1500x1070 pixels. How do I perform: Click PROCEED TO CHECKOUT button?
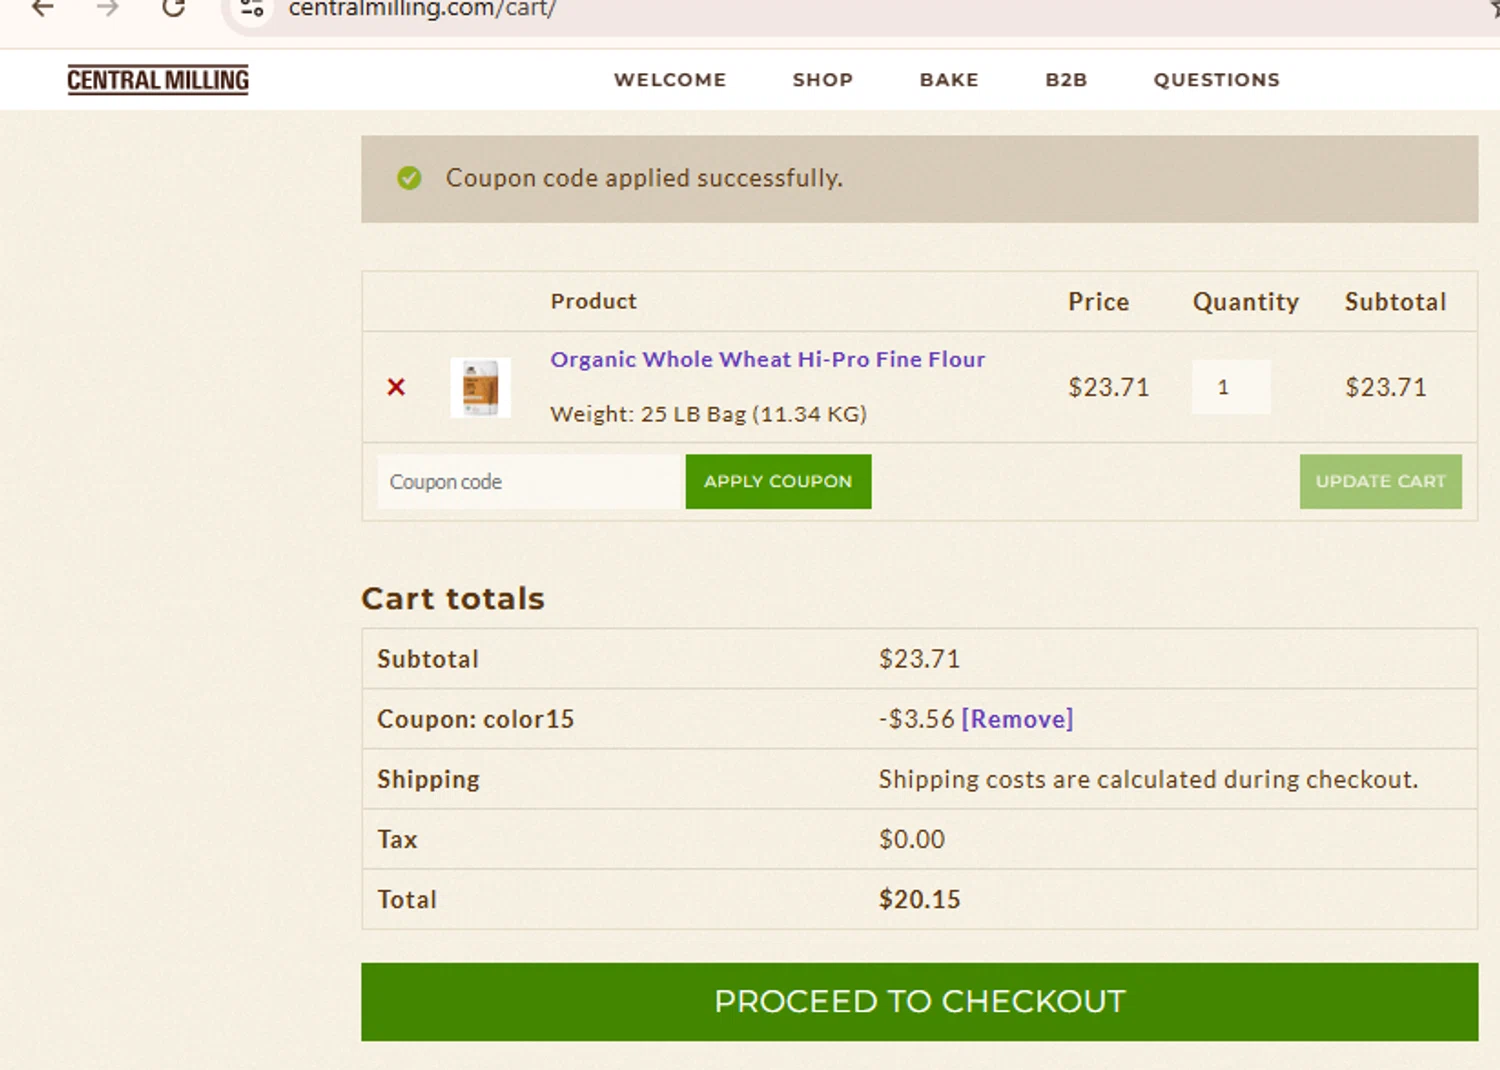point(919,1002)
